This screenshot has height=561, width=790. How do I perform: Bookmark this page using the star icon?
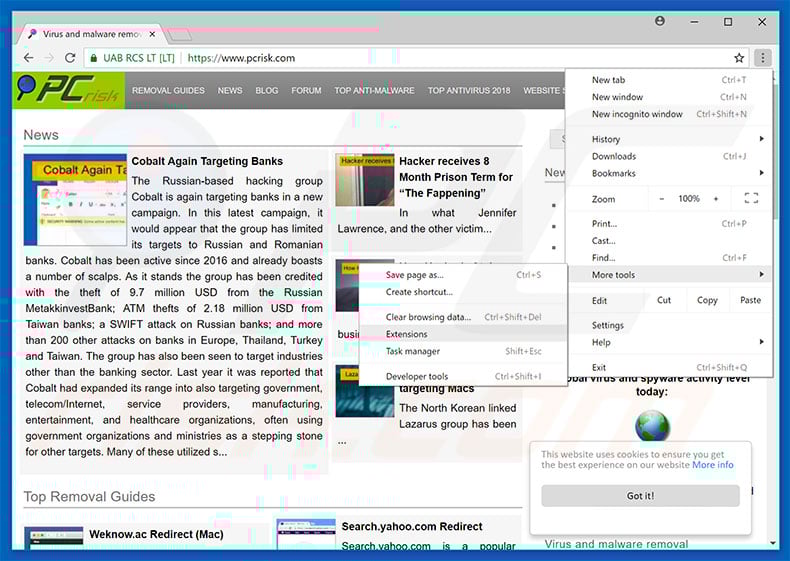click(x=739, y=58)
